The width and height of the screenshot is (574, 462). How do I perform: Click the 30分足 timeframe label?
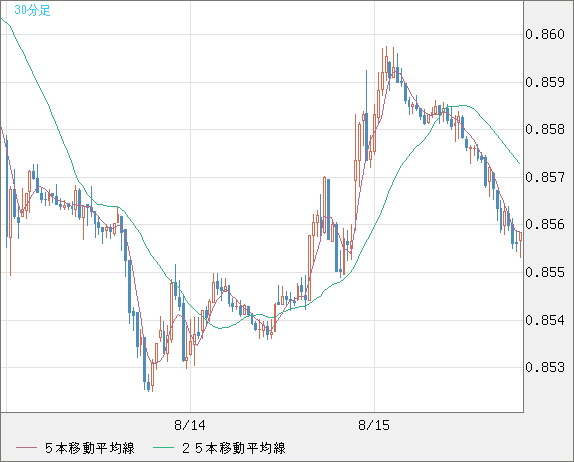pyautogui.click(x=32, y=10)
